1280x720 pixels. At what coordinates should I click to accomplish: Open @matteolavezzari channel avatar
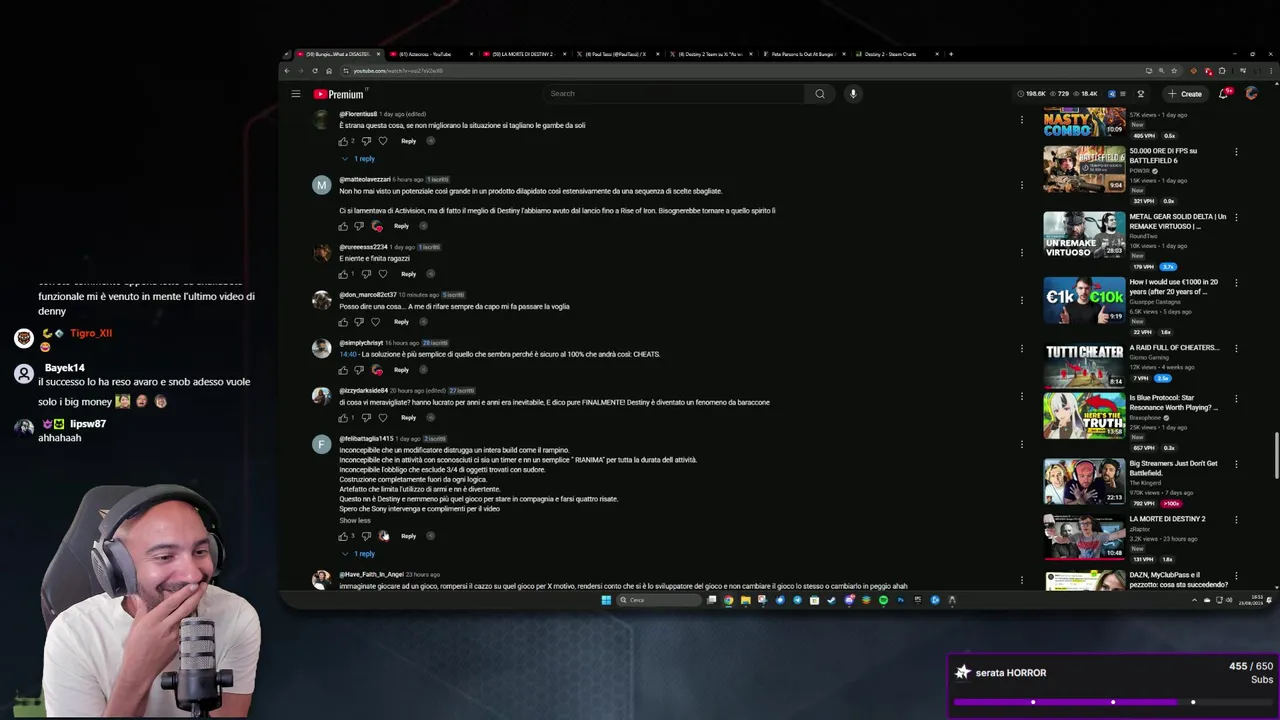click(x=321, y=185)
